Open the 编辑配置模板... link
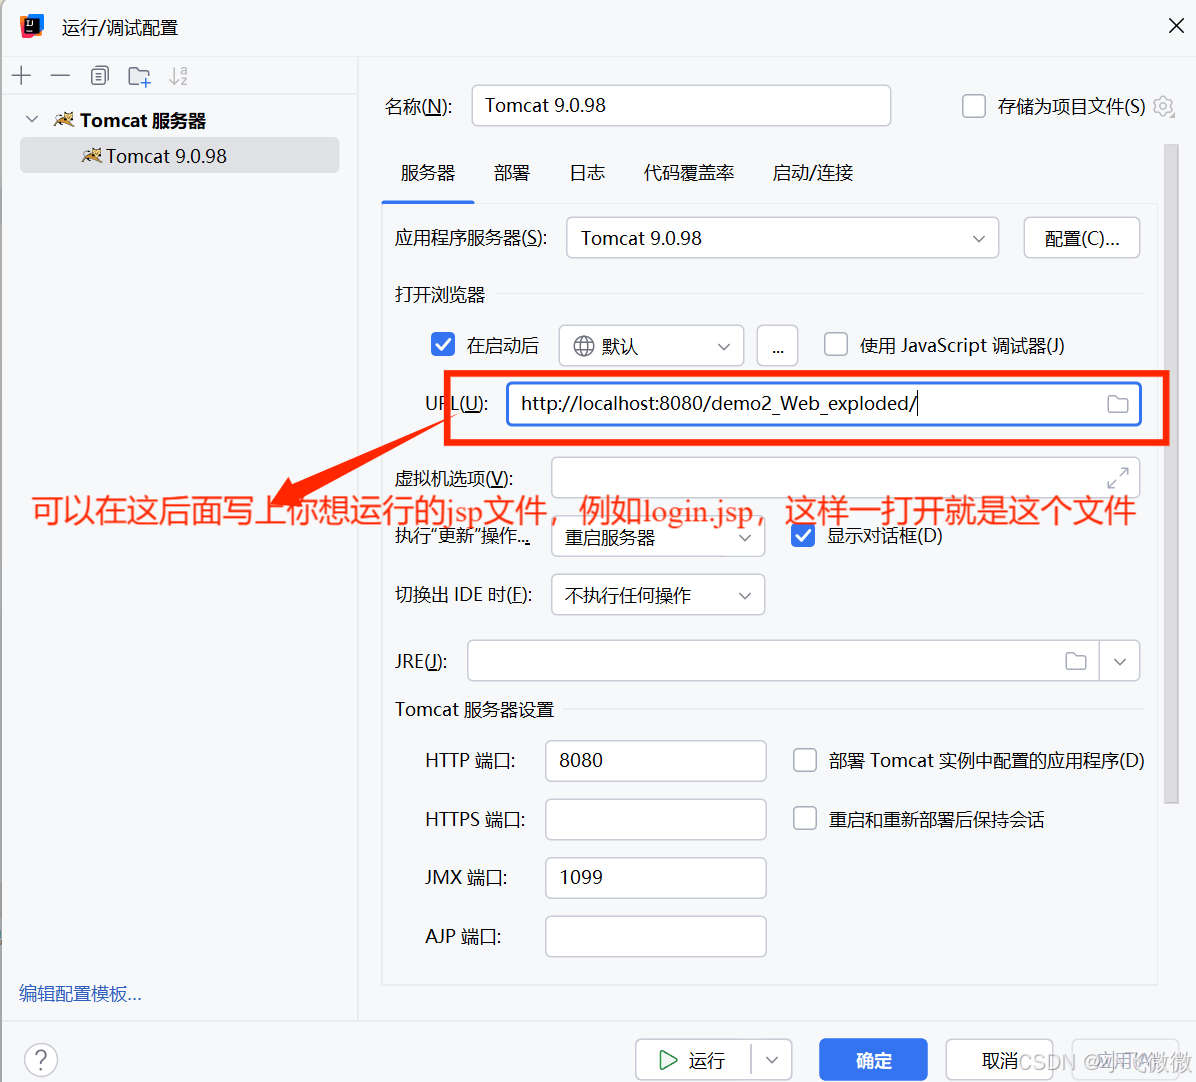 point(80,994)
